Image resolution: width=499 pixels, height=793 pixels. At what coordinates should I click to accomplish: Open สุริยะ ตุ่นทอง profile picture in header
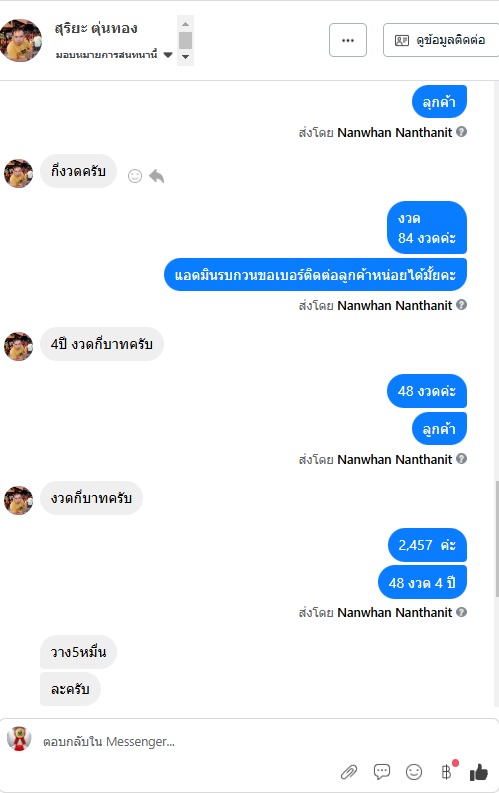click(x=21, y=40)
